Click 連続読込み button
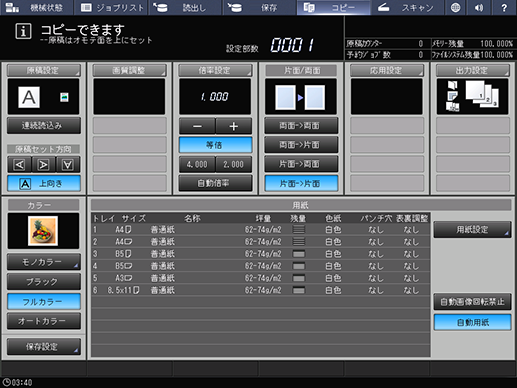 (x=44, y=126)
